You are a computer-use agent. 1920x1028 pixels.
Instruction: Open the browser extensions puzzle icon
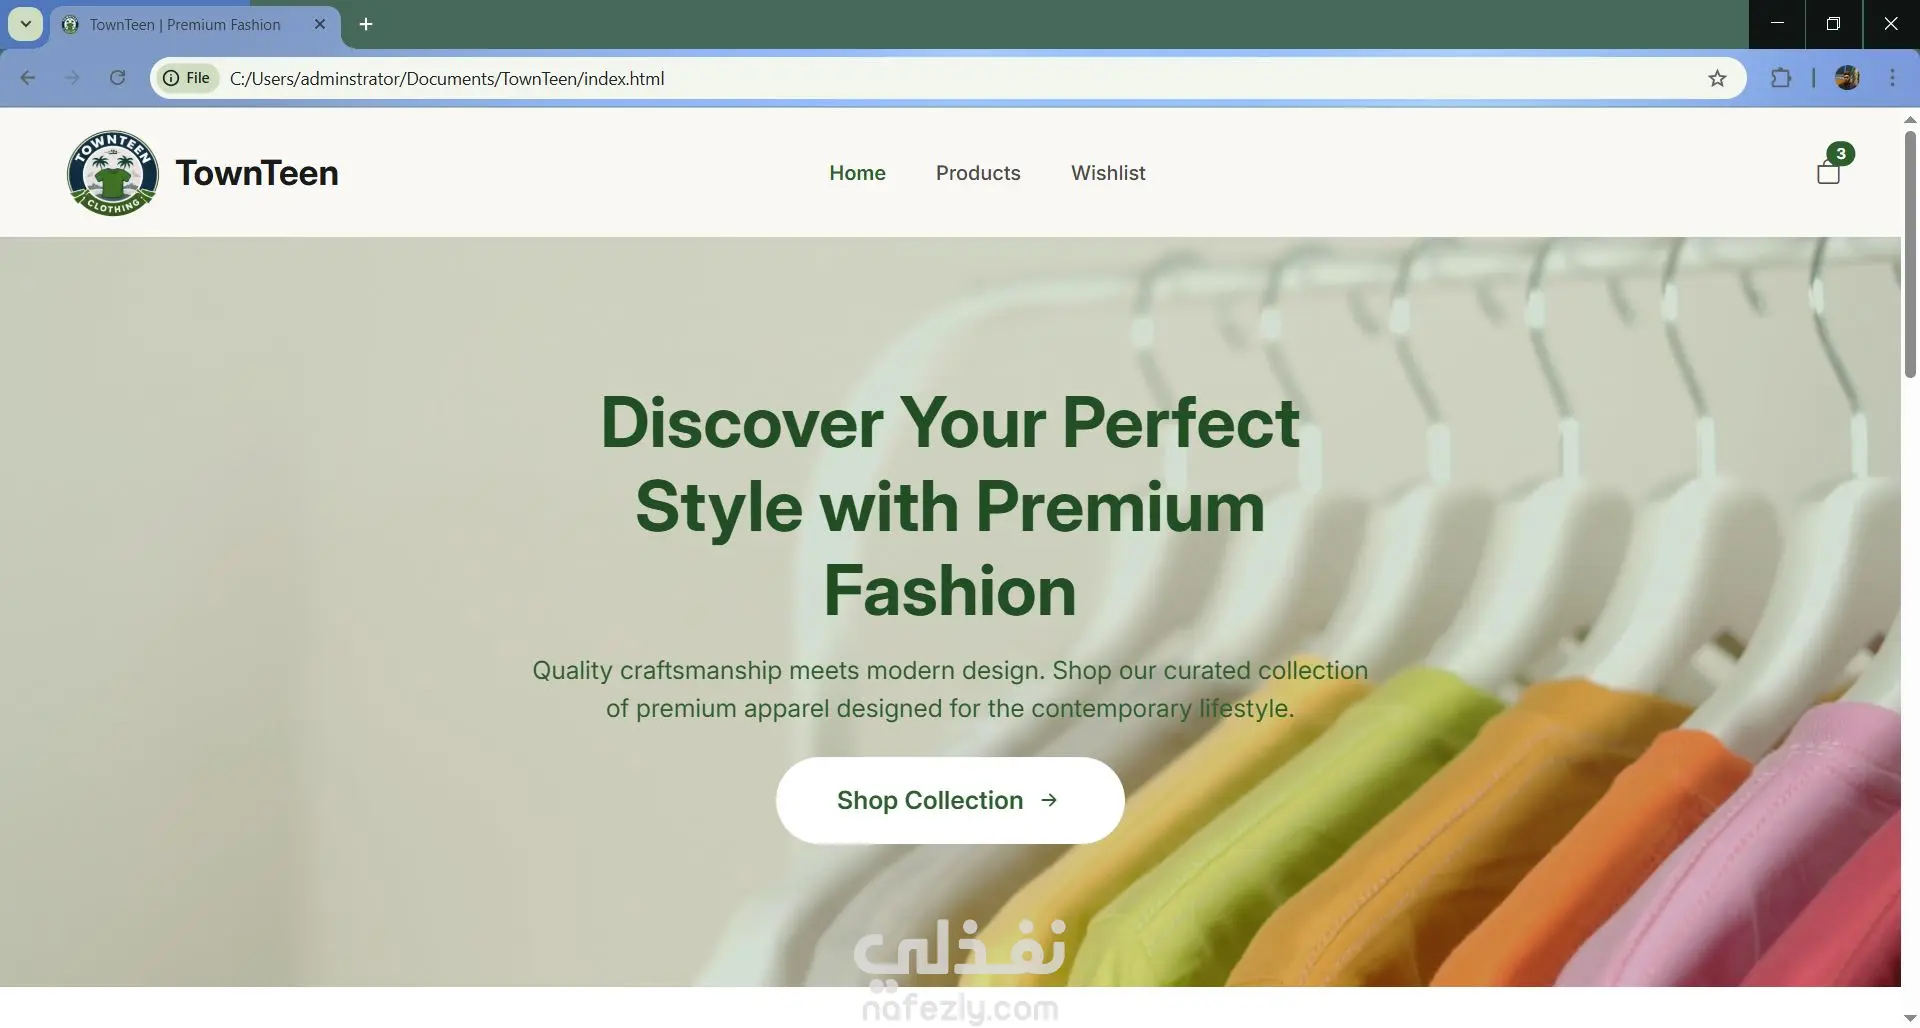pos(1781,78)
